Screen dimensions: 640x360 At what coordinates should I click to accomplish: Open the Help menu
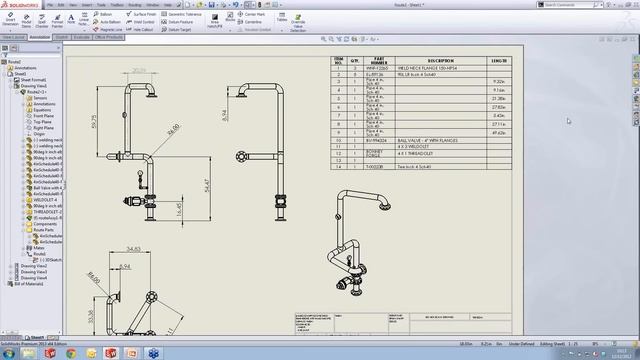click(x=168, y=5)
